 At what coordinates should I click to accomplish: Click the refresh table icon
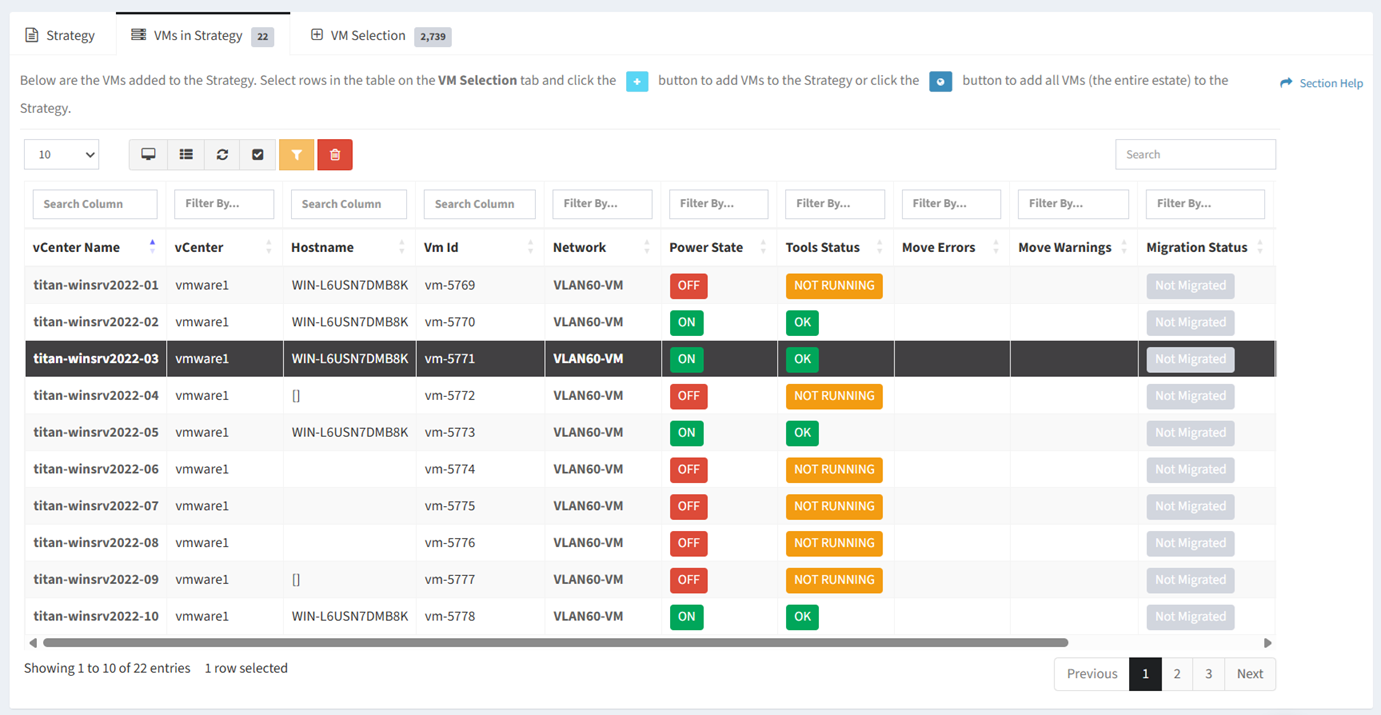[222, 155]
